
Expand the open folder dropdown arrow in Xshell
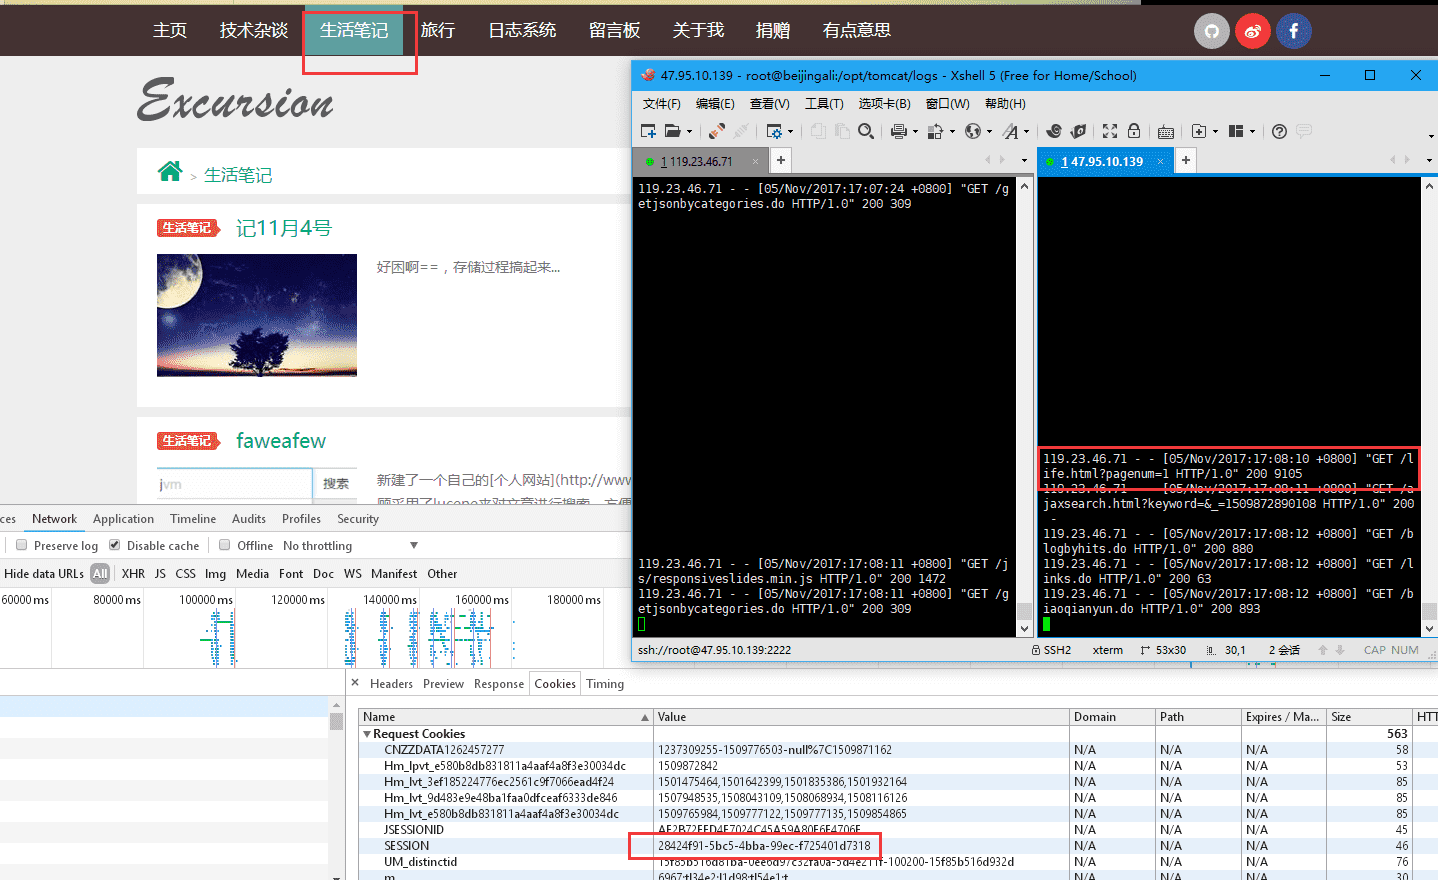[689, 132]
